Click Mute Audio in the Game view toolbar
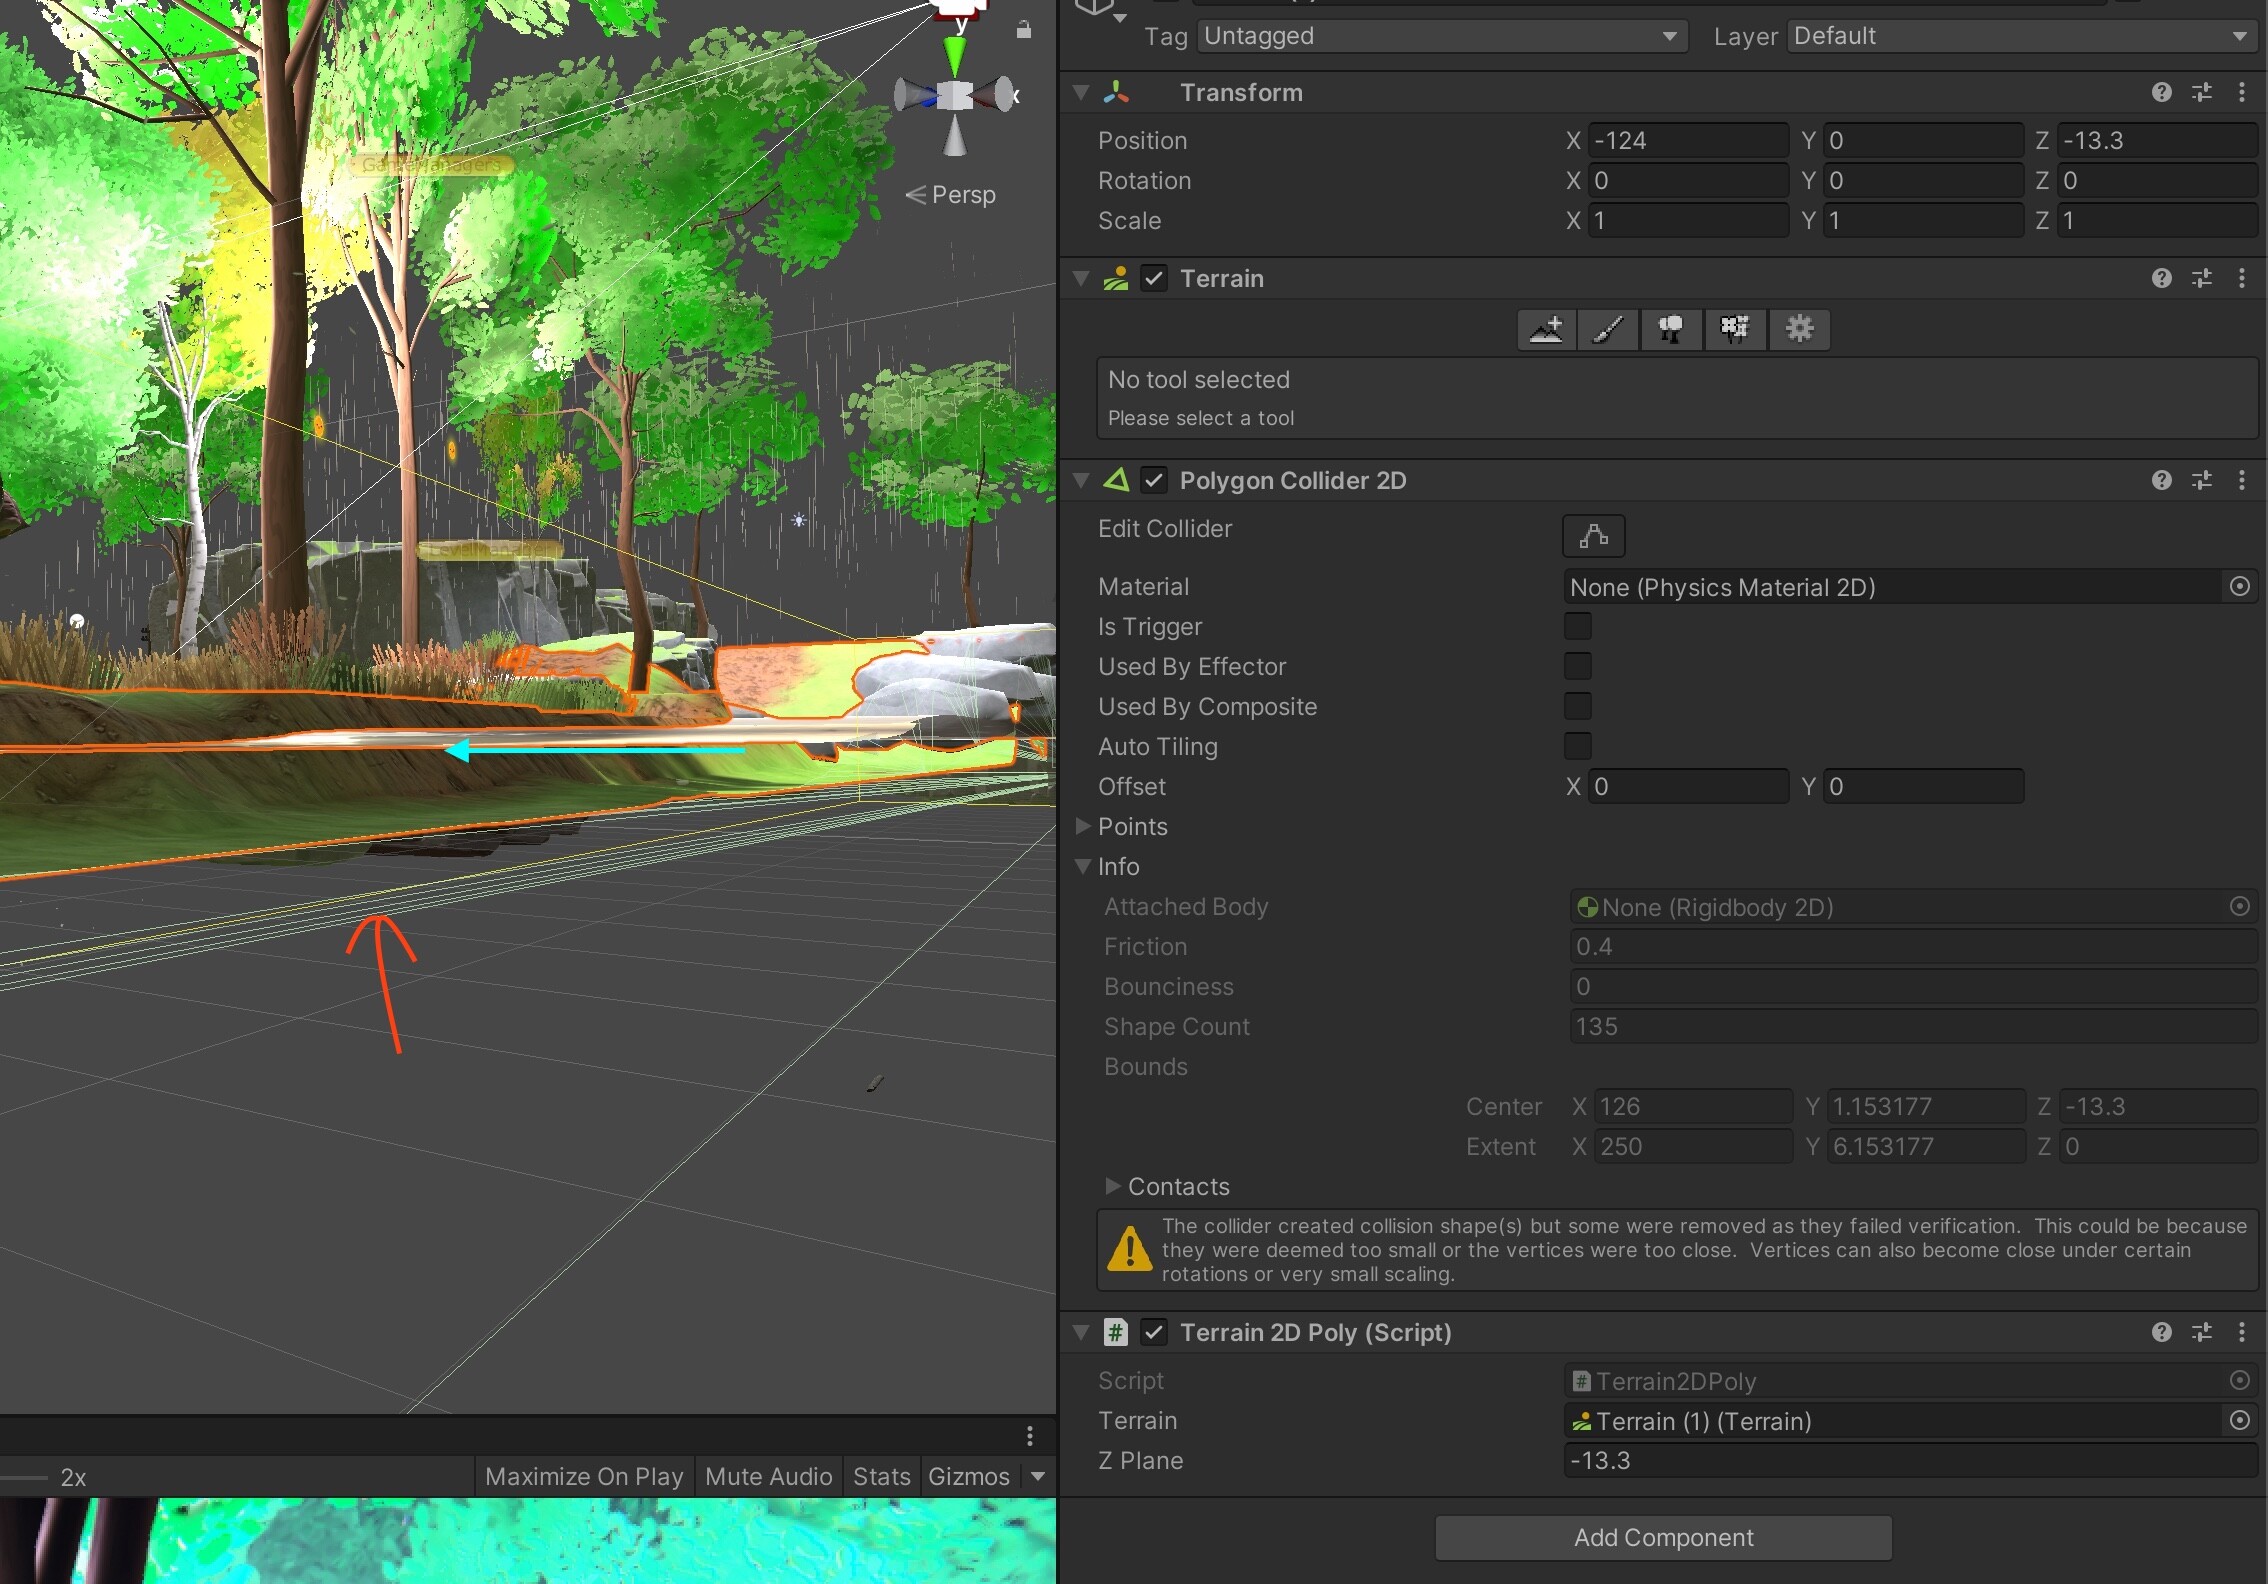 [768, 1476]
